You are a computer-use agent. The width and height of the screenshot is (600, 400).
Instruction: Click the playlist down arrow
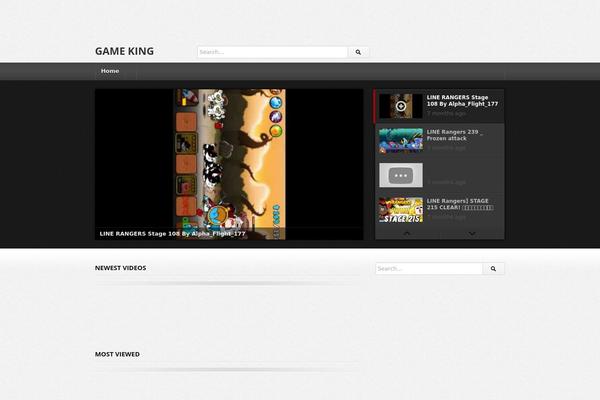point(472,233)
